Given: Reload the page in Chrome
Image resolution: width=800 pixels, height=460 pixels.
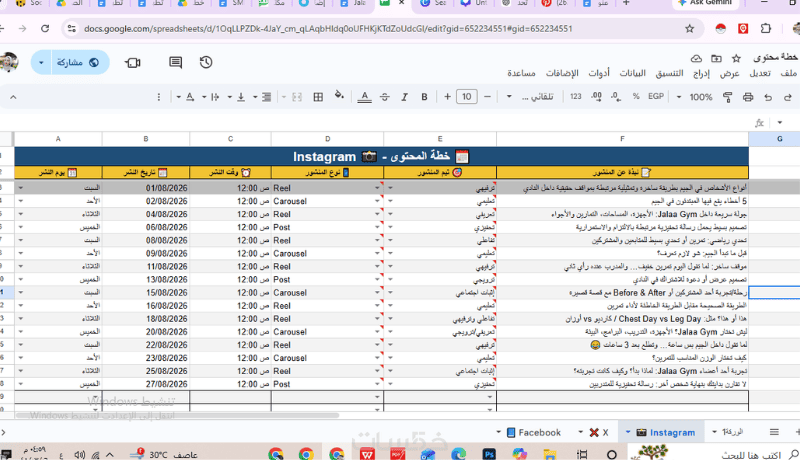Looking at the screenshot, I should [x=45, y=29].
